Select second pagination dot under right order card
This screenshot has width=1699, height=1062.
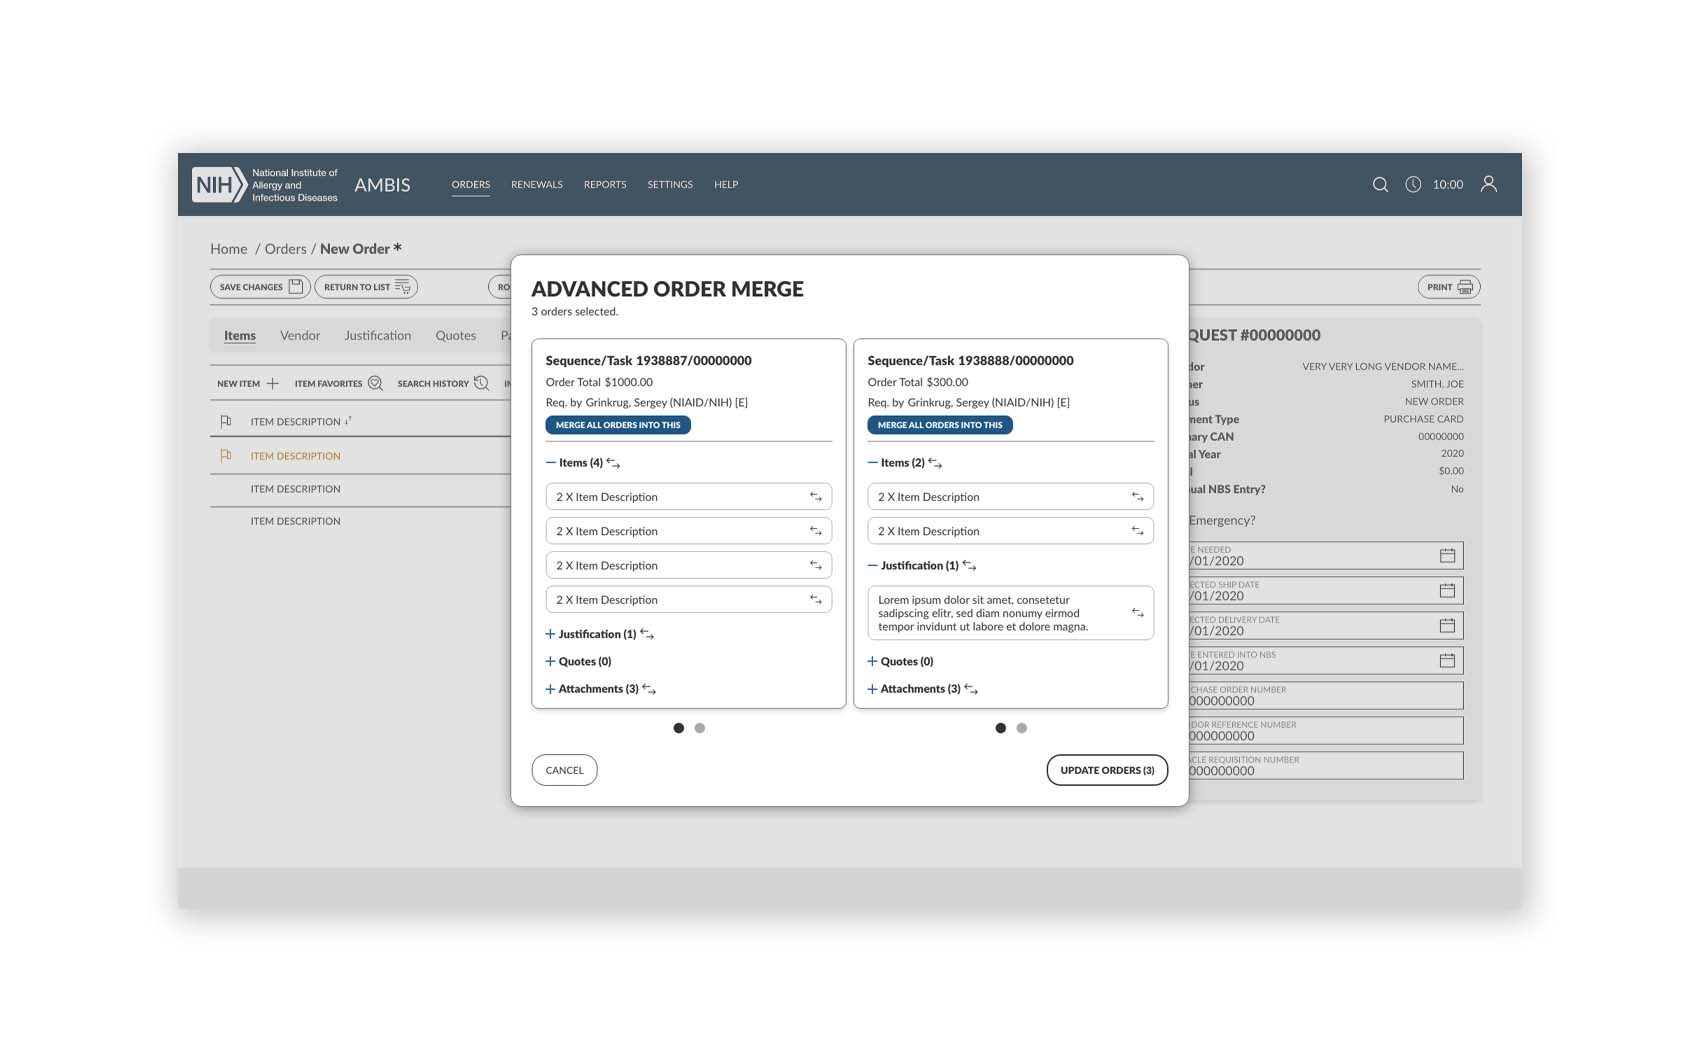coord(1022,728)
